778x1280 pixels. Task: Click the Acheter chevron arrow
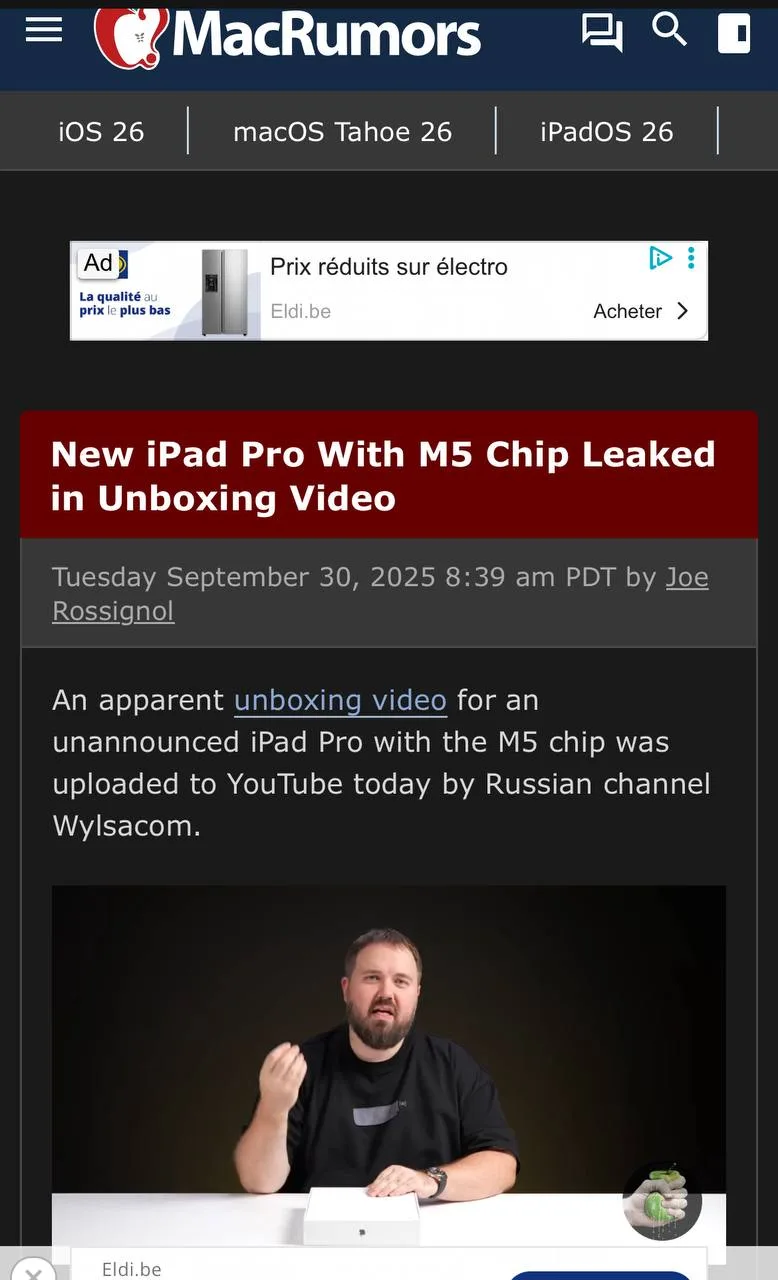point(683,311)
